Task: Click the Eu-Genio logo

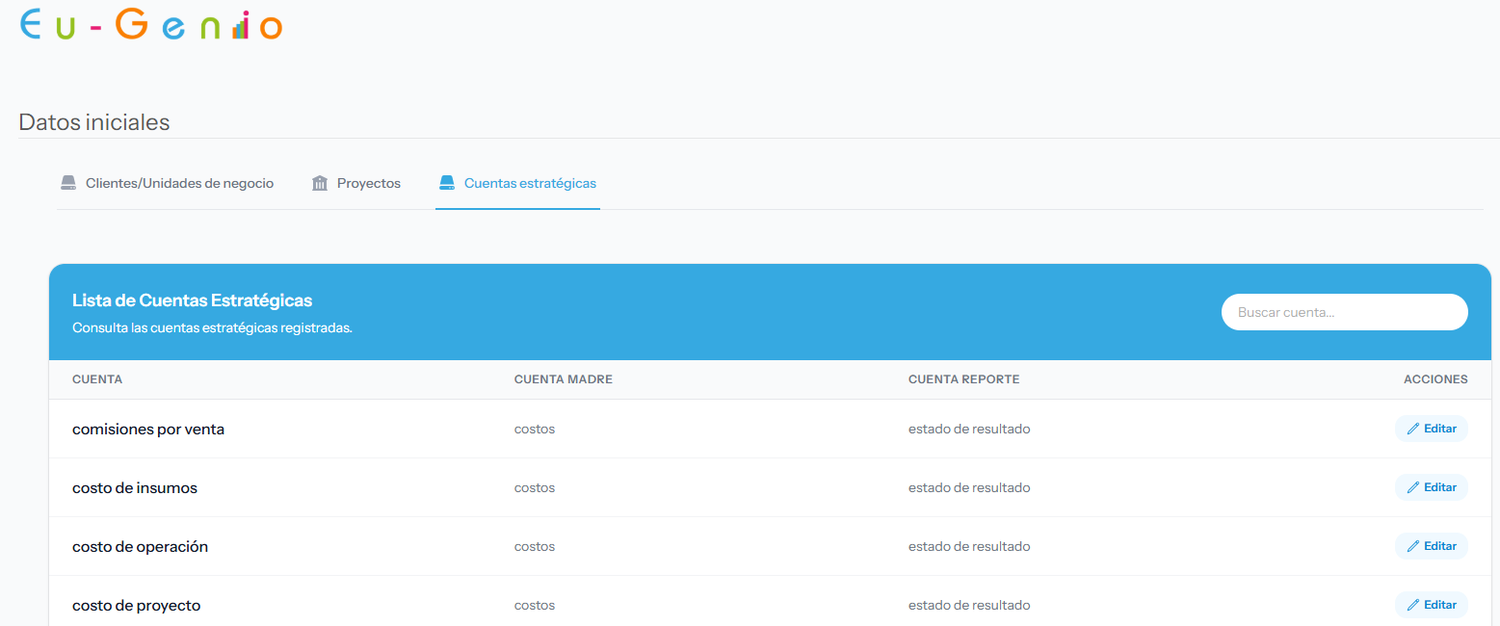Action: (x=151, y=24)
